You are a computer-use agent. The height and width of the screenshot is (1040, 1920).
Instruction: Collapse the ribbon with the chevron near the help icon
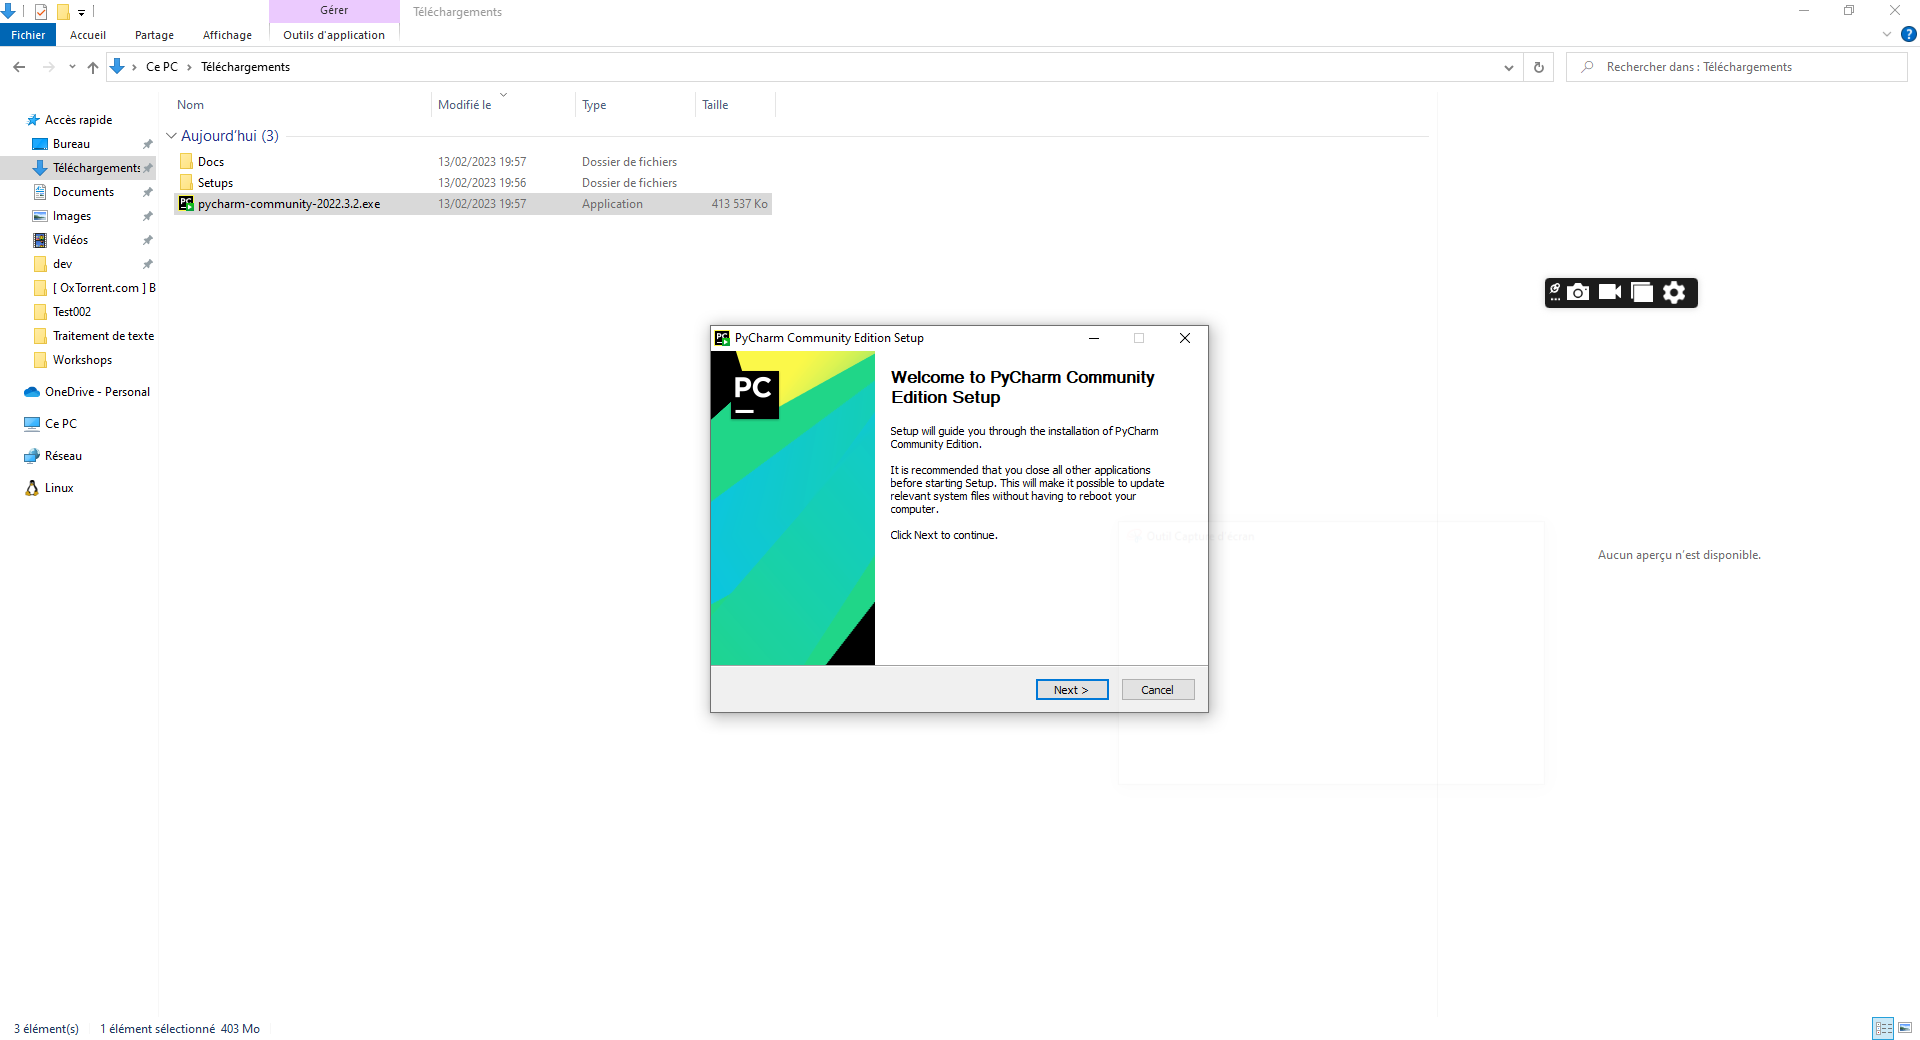click(x=1887, y=34)
